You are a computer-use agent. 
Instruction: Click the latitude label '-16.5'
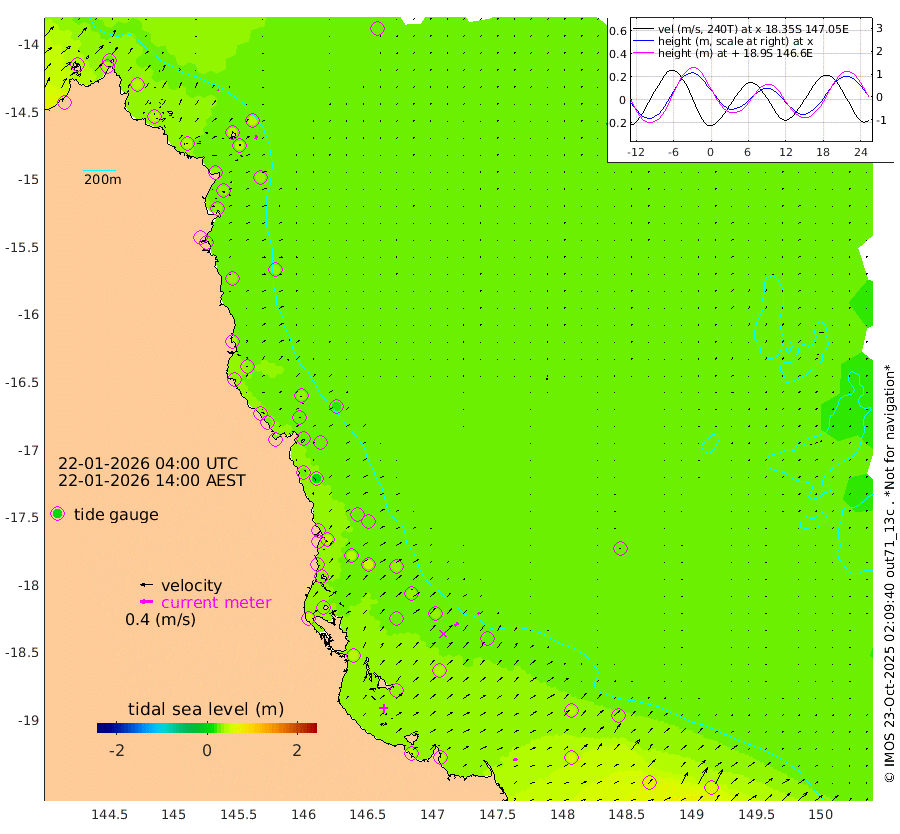[x=22, y=382]
